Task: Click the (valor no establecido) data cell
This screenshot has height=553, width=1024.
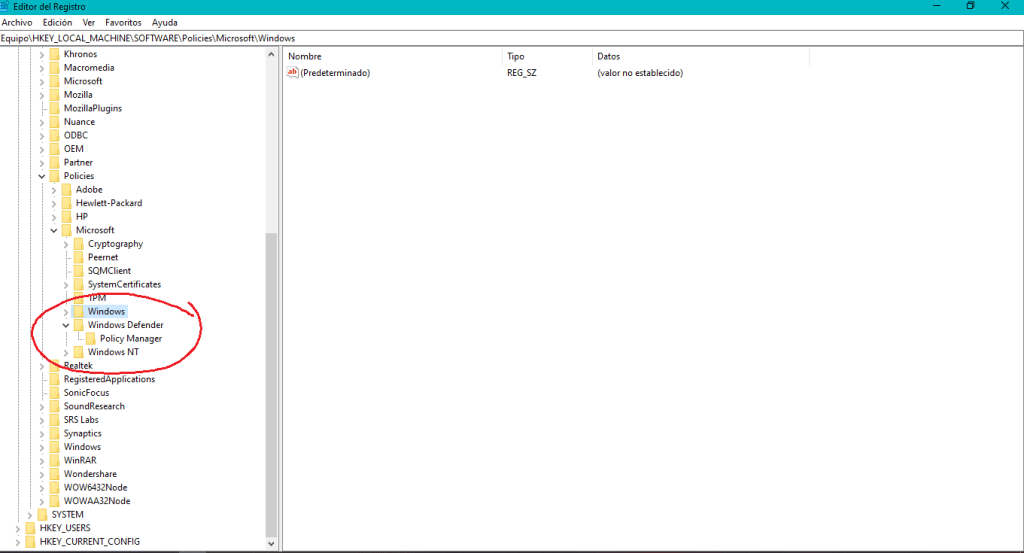Action: coord(640,73)
